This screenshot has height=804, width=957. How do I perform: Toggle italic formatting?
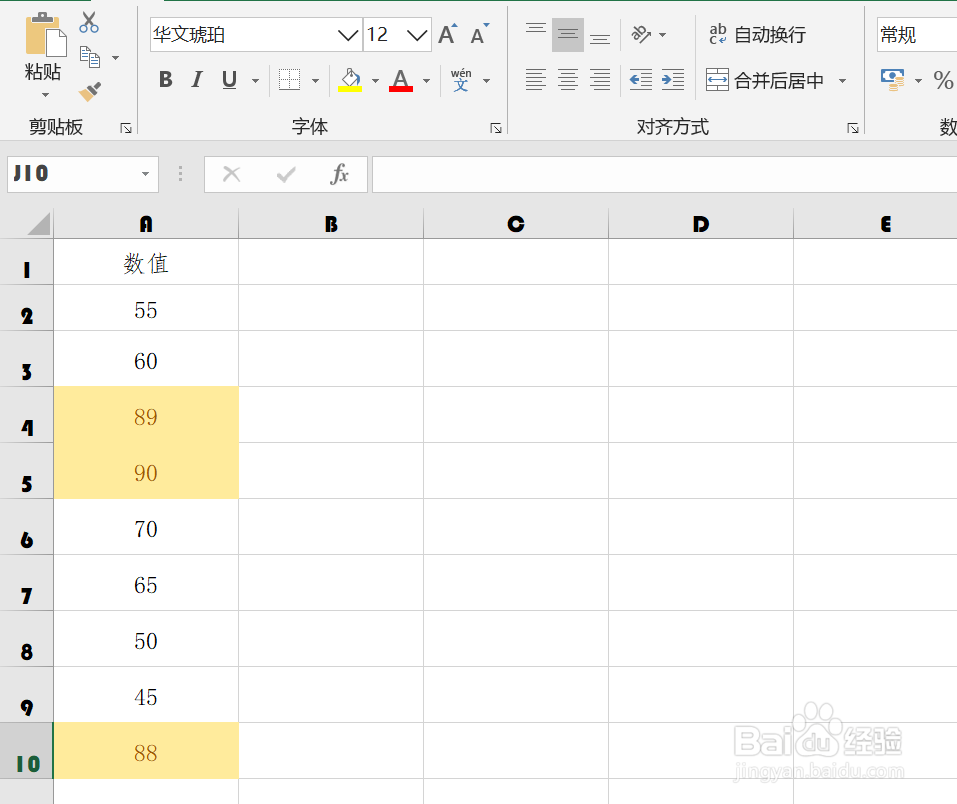click(x=197, y=79)
